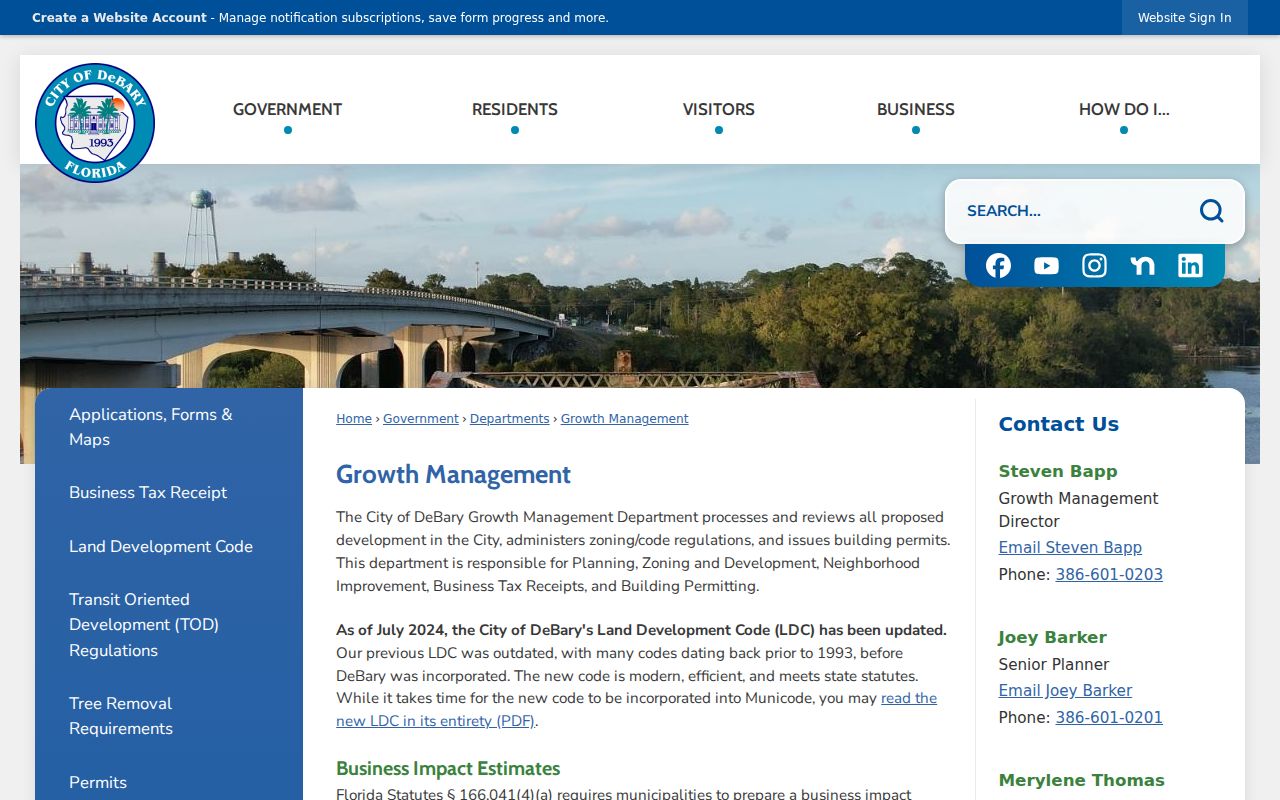
Task: Click the Growth Management page heading
Action: point(453,475)
